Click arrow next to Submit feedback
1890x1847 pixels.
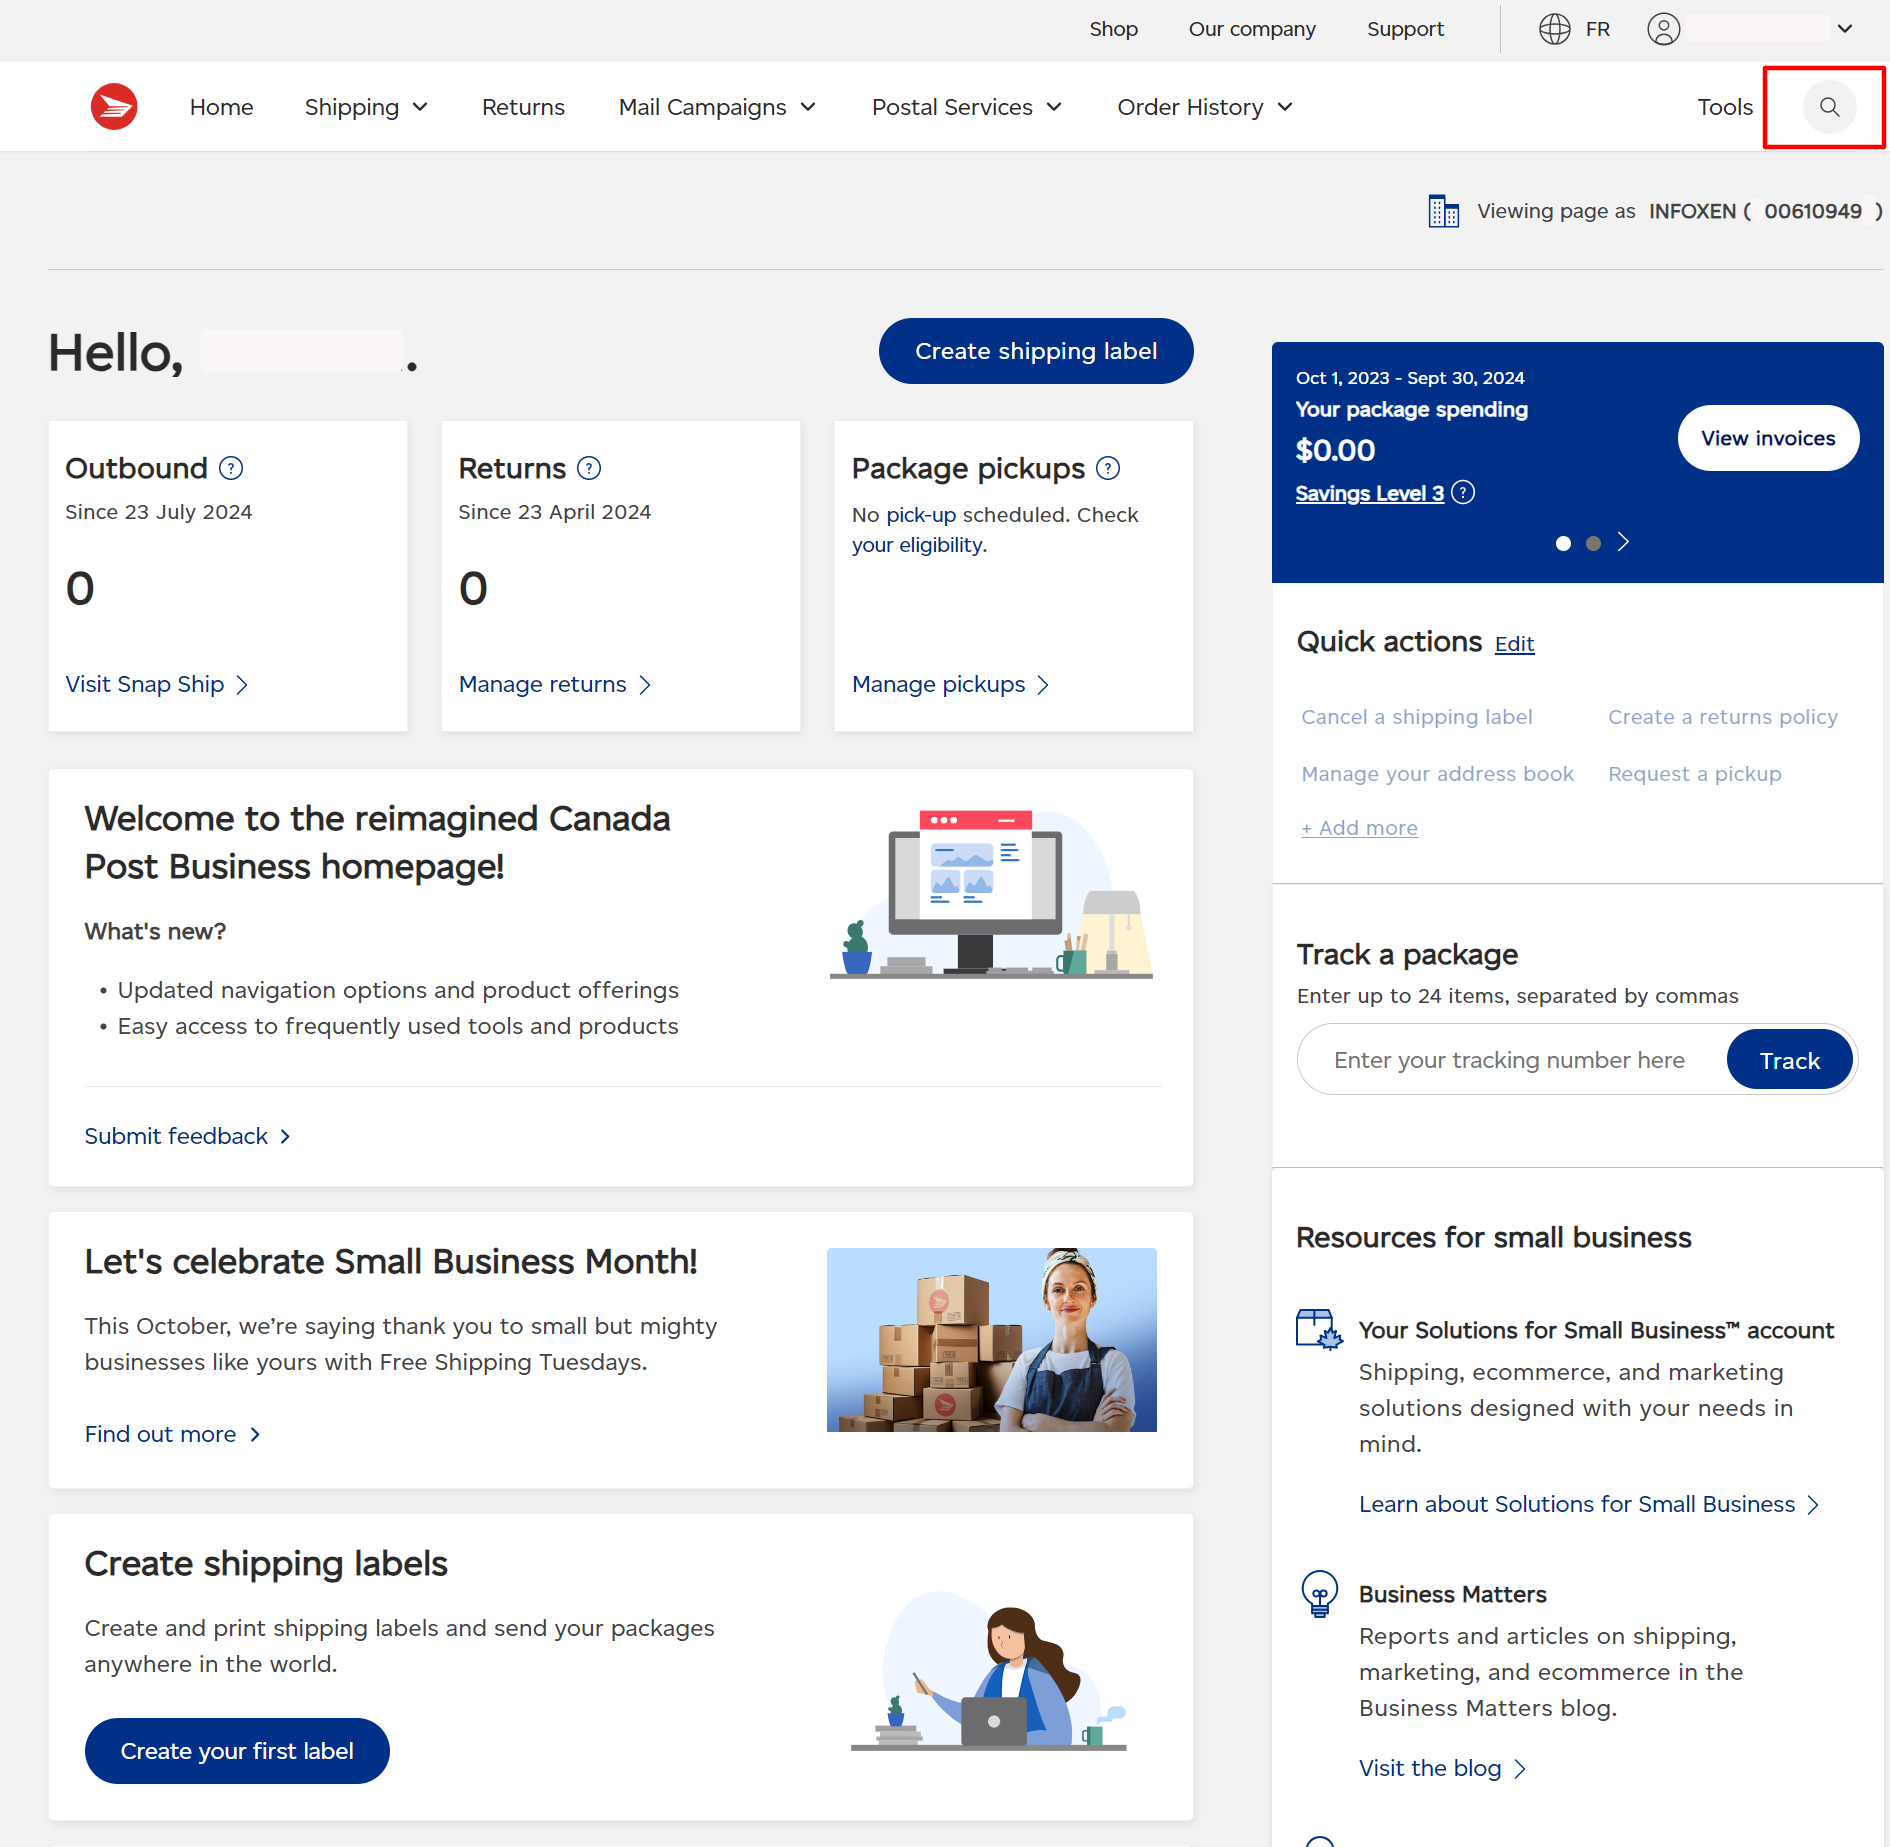[x=285, y=1137]
